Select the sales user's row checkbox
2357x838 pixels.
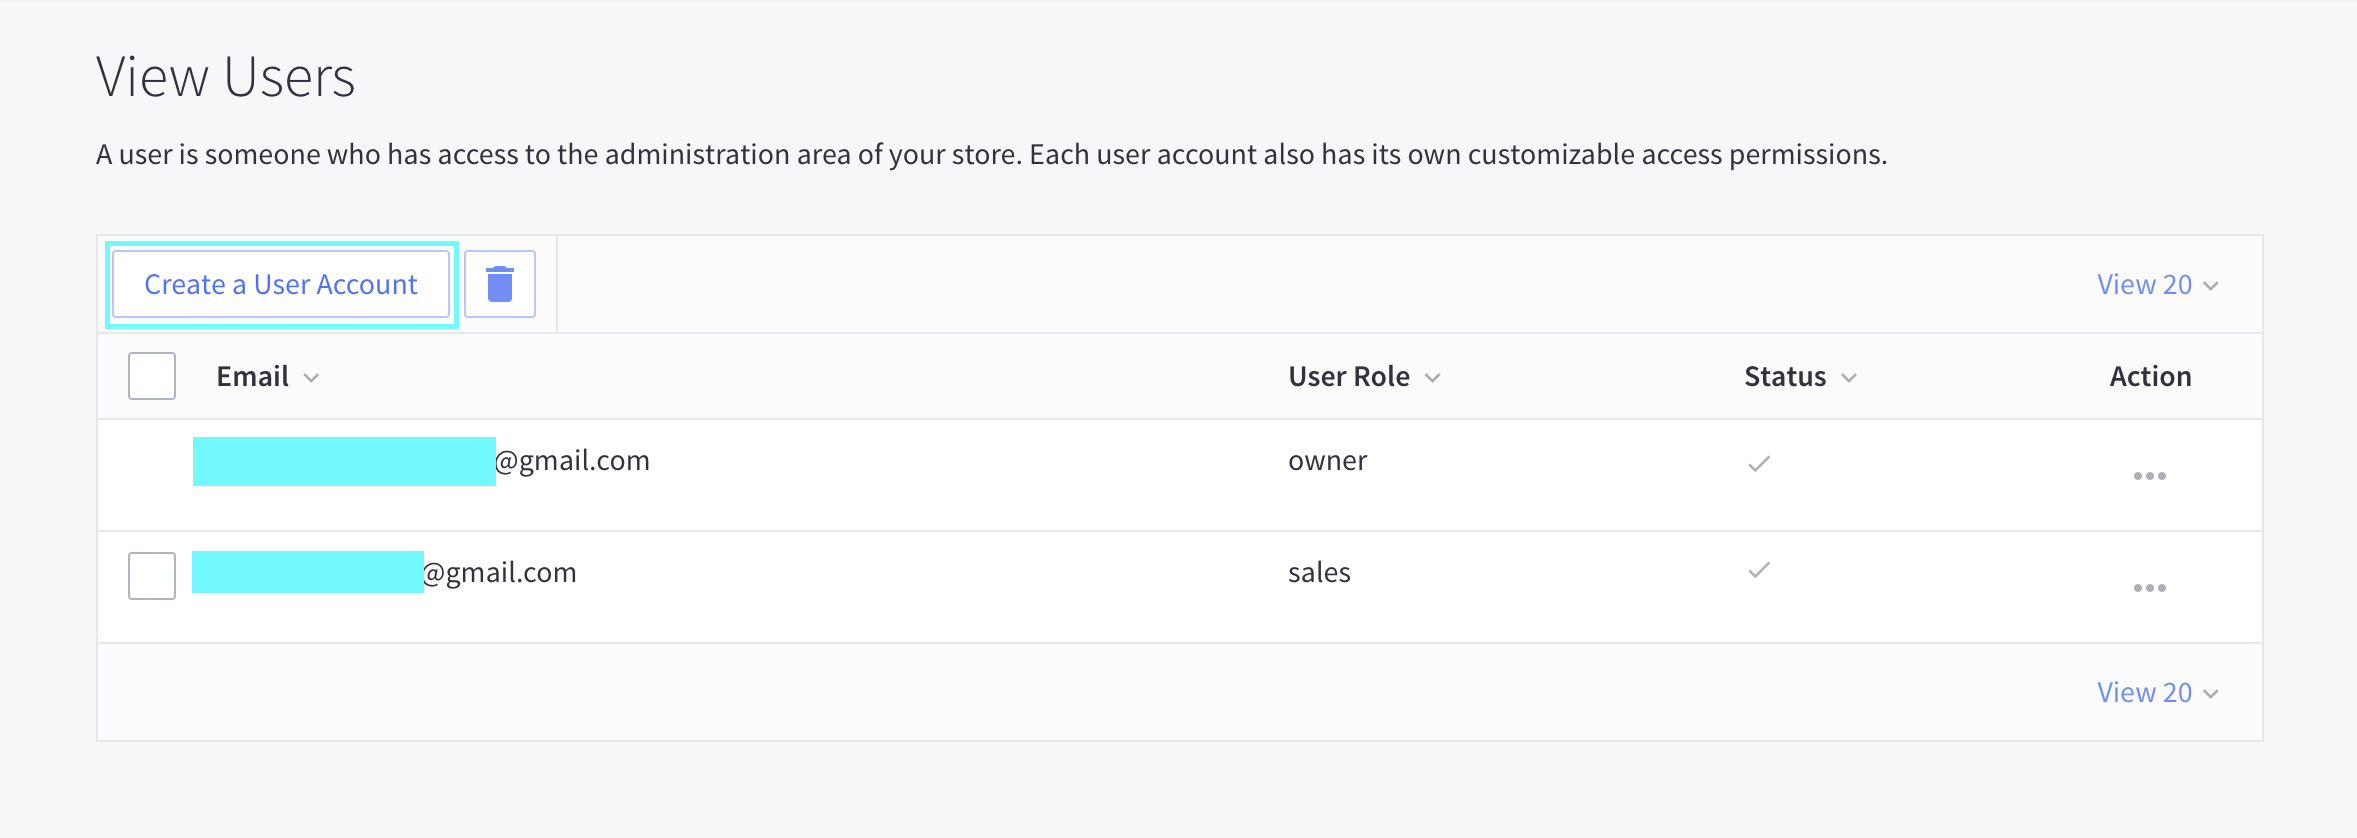[x=152, y=575]
